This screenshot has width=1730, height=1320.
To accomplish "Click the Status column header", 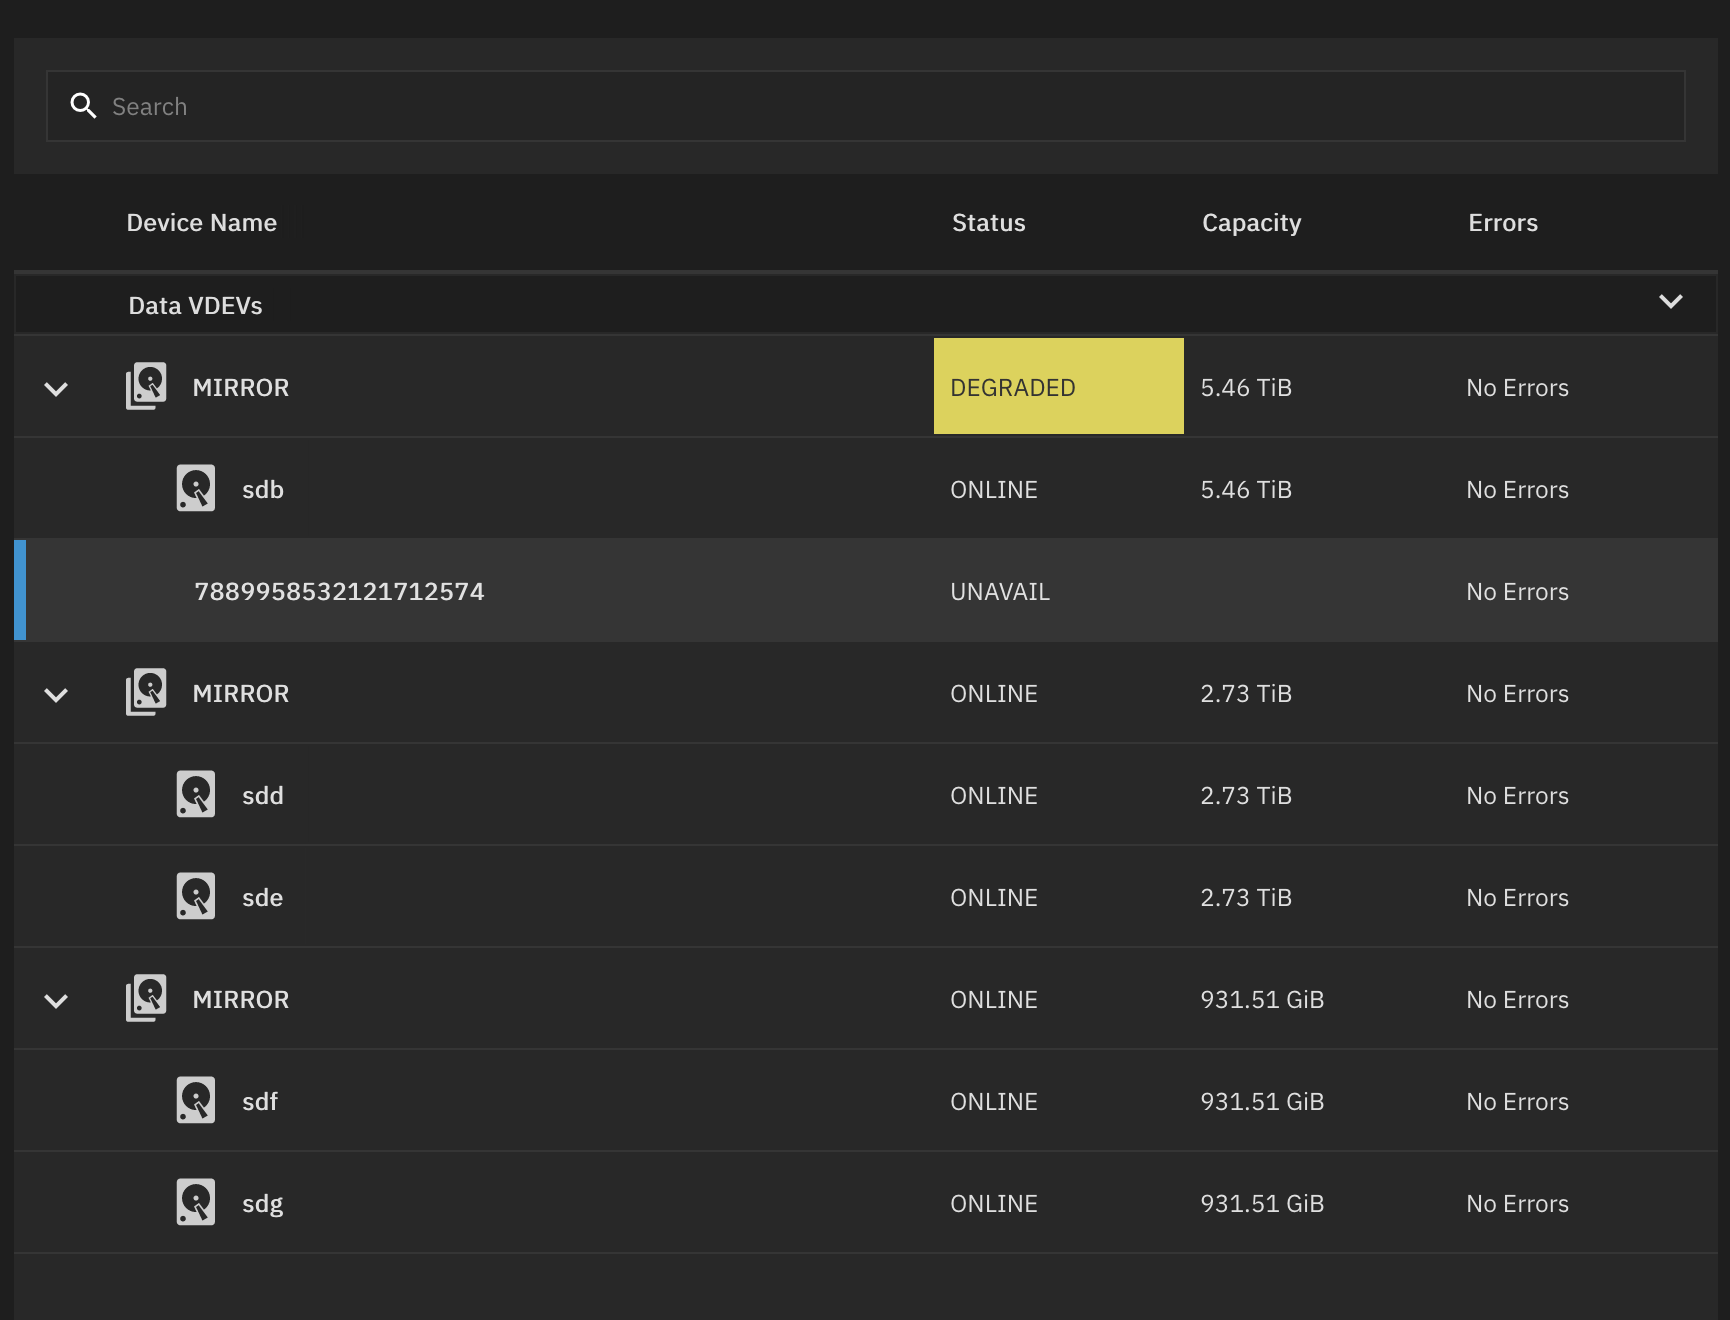I will 988,223.
